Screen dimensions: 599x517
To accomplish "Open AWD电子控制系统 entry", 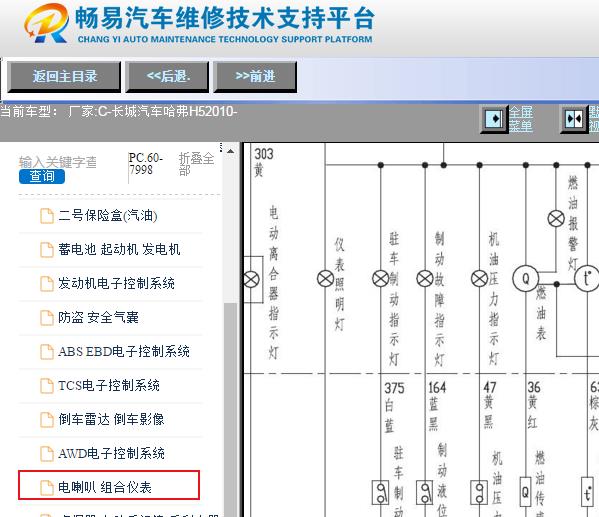I will tap(112, 453).
